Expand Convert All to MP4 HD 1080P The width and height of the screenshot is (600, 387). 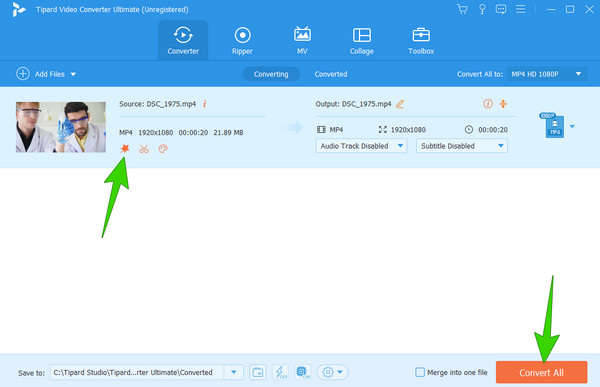click(x=546, y=74)
